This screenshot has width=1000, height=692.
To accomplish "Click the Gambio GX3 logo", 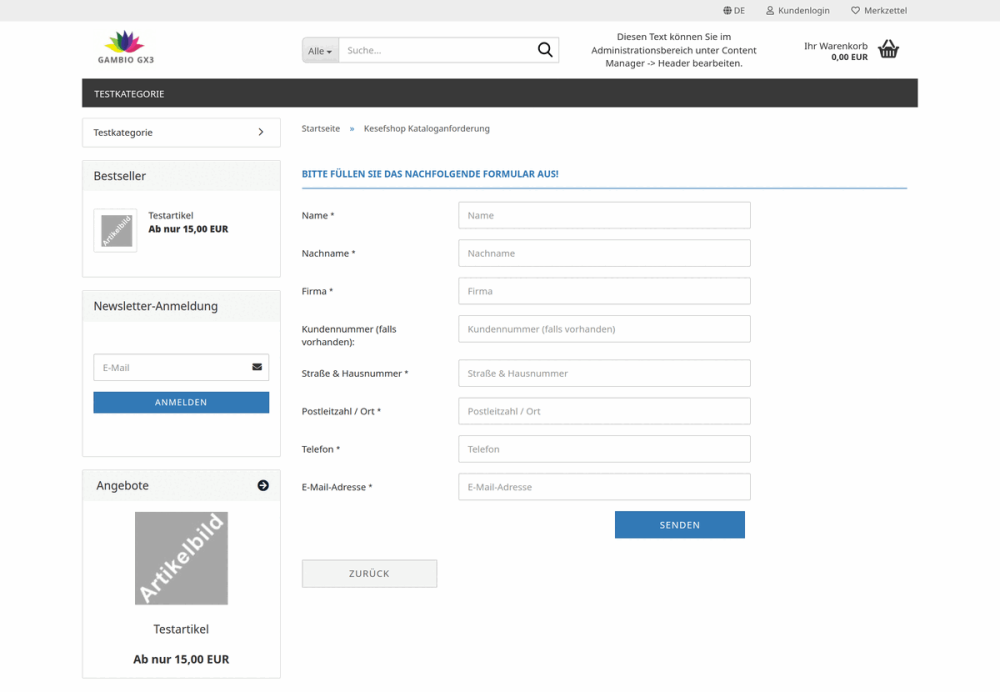I will tap(126, 47).
